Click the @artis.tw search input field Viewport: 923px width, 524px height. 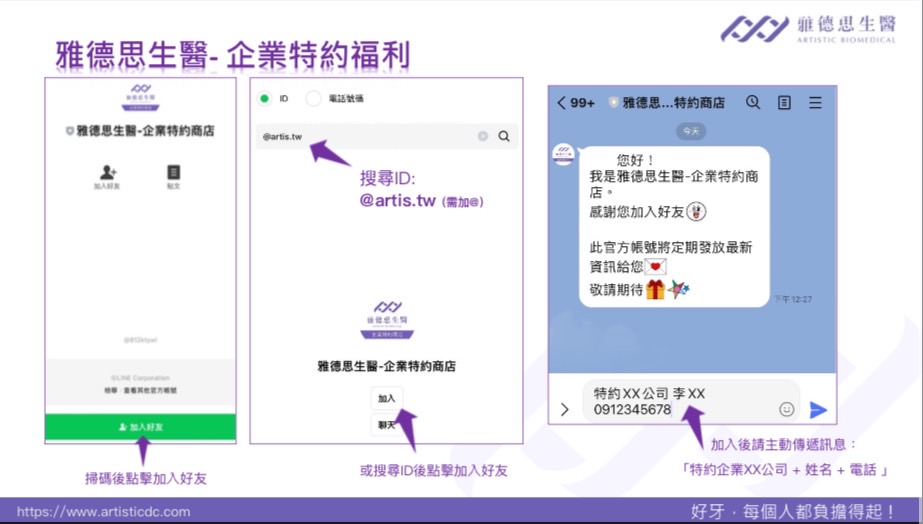(387, 136)
